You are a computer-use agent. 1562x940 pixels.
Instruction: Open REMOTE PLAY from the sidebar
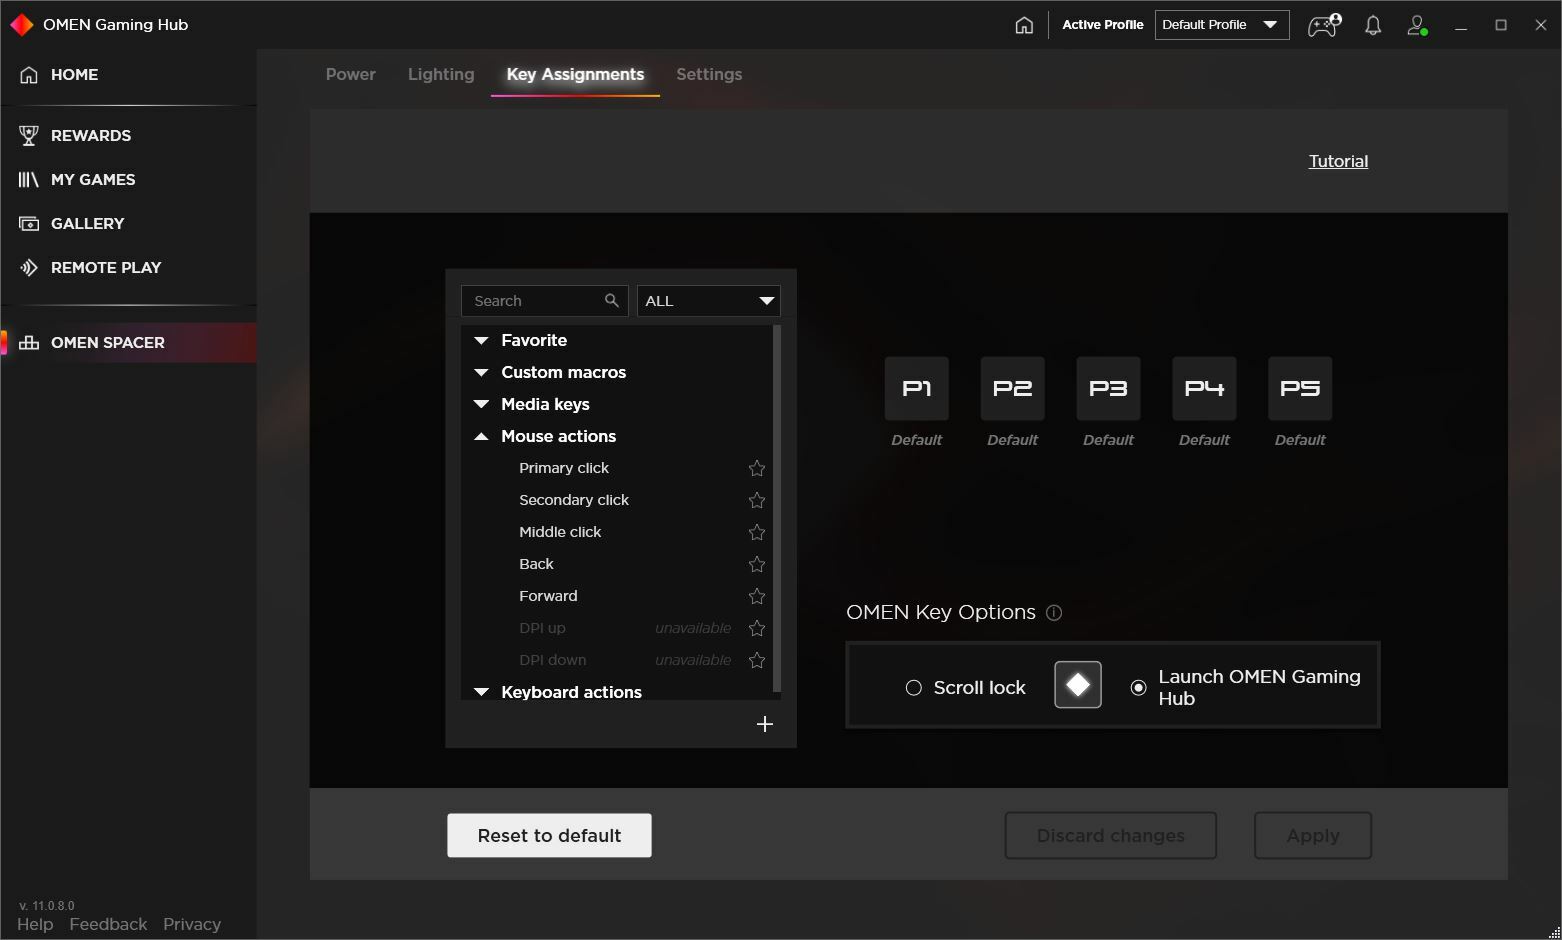tap(29, 267)
